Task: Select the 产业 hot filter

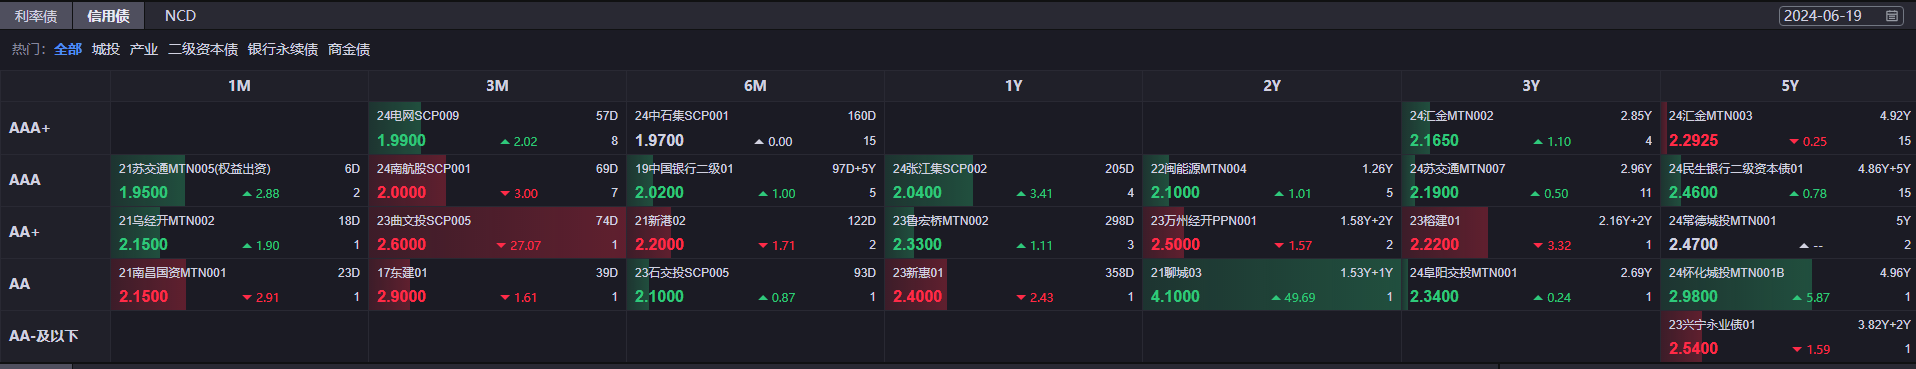Action: pyautogui.click(x=144, y=49)
